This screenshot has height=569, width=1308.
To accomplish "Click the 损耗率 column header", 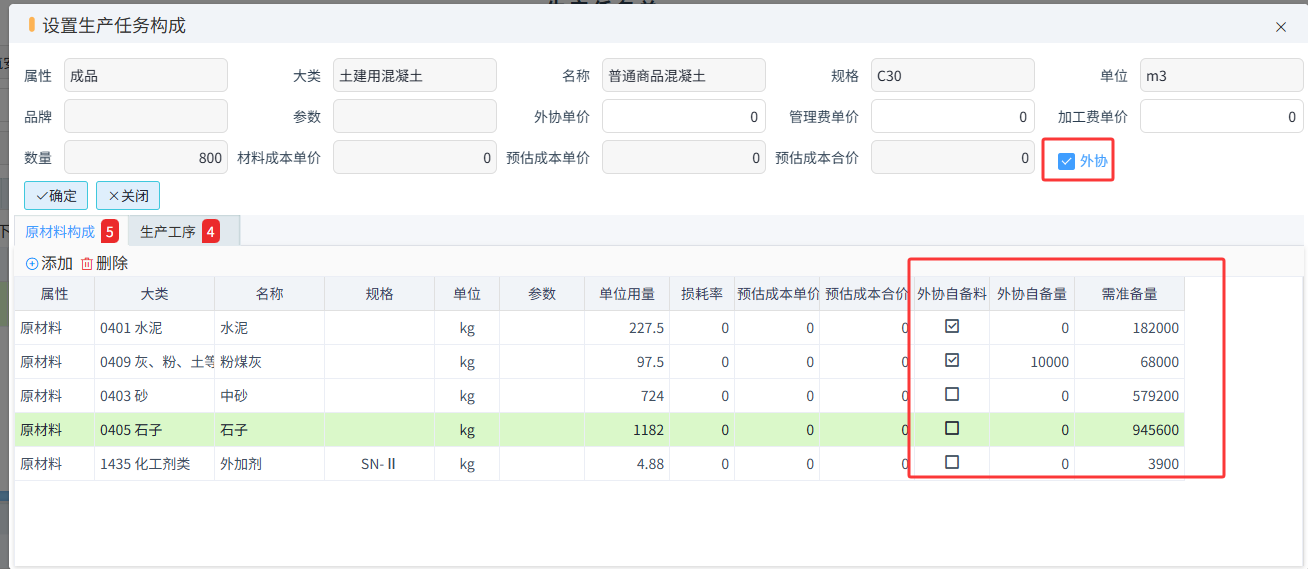I will pyautogui.click(x=702, y=294).
